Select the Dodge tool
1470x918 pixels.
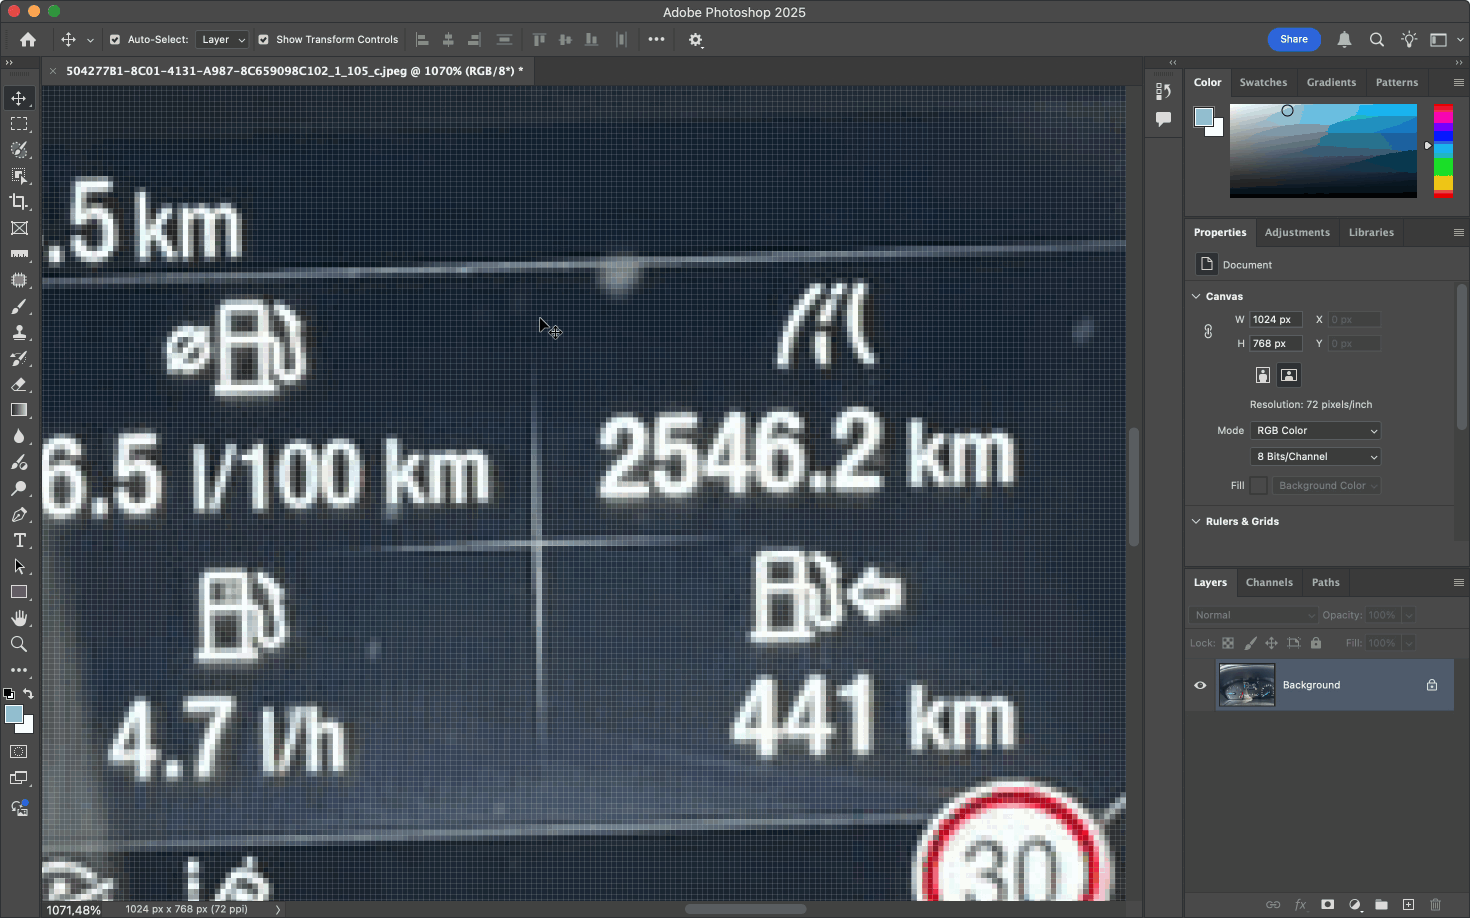click(19, 489)
